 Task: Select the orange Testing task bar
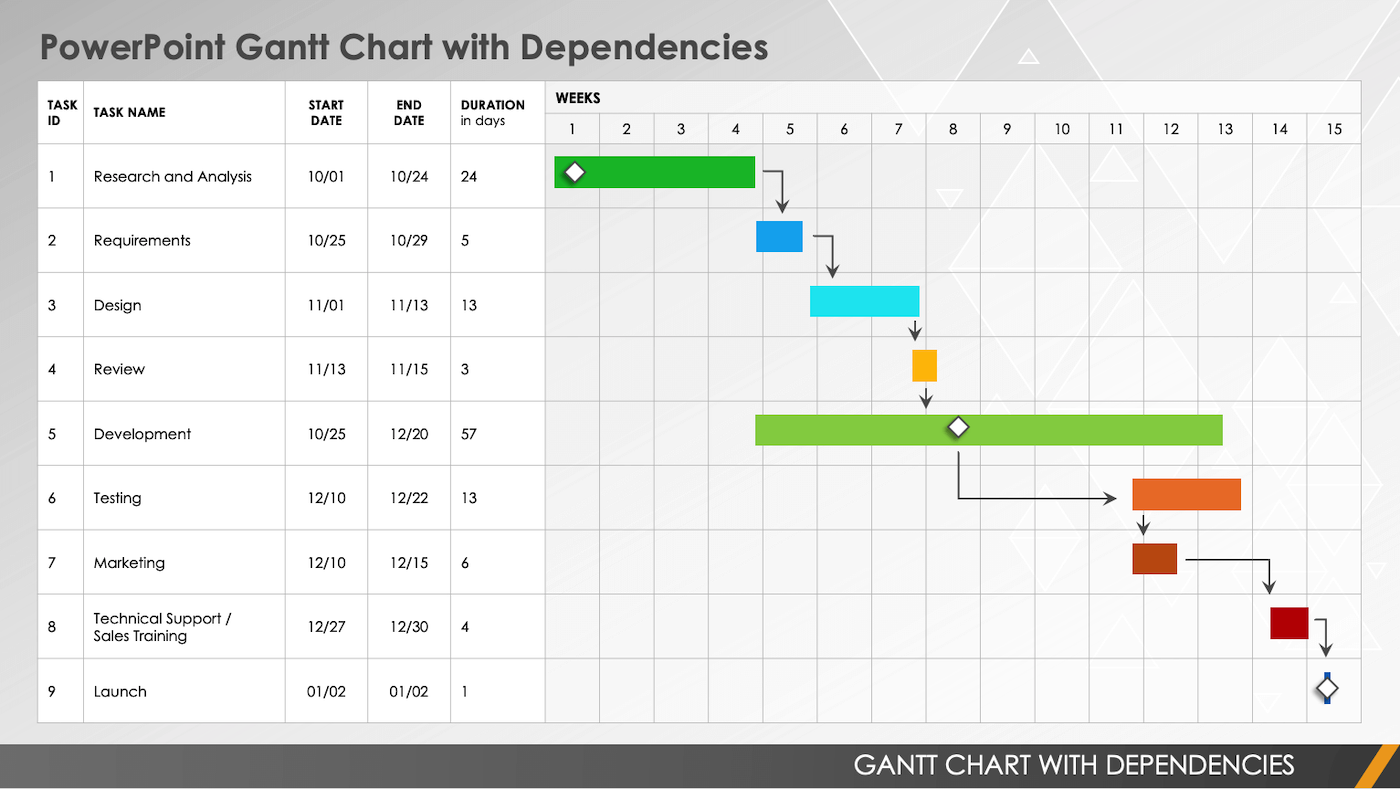1186,494
